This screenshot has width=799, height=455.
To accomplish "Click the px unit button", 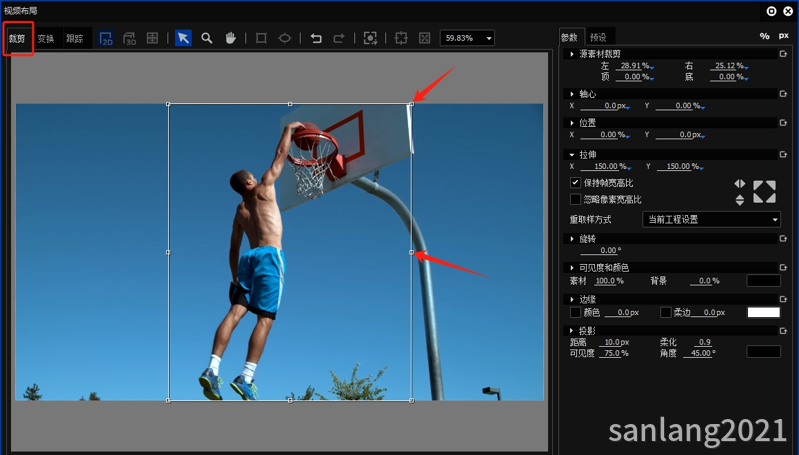I will (x=783, y=37).
